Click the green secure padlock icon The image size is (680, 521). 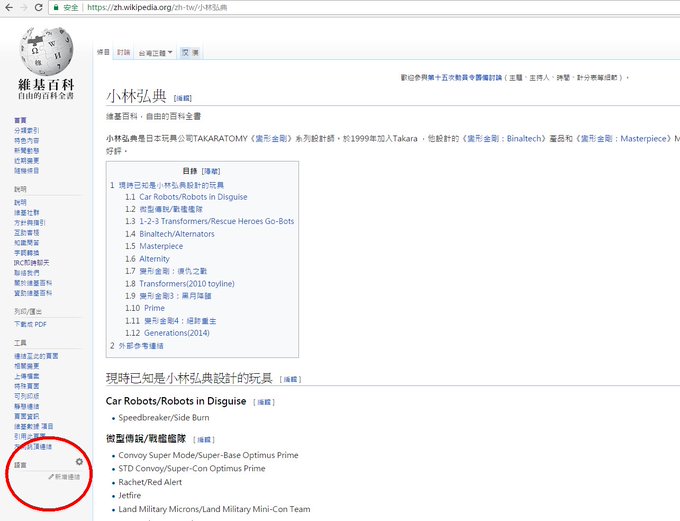click(x=56, y=7)
